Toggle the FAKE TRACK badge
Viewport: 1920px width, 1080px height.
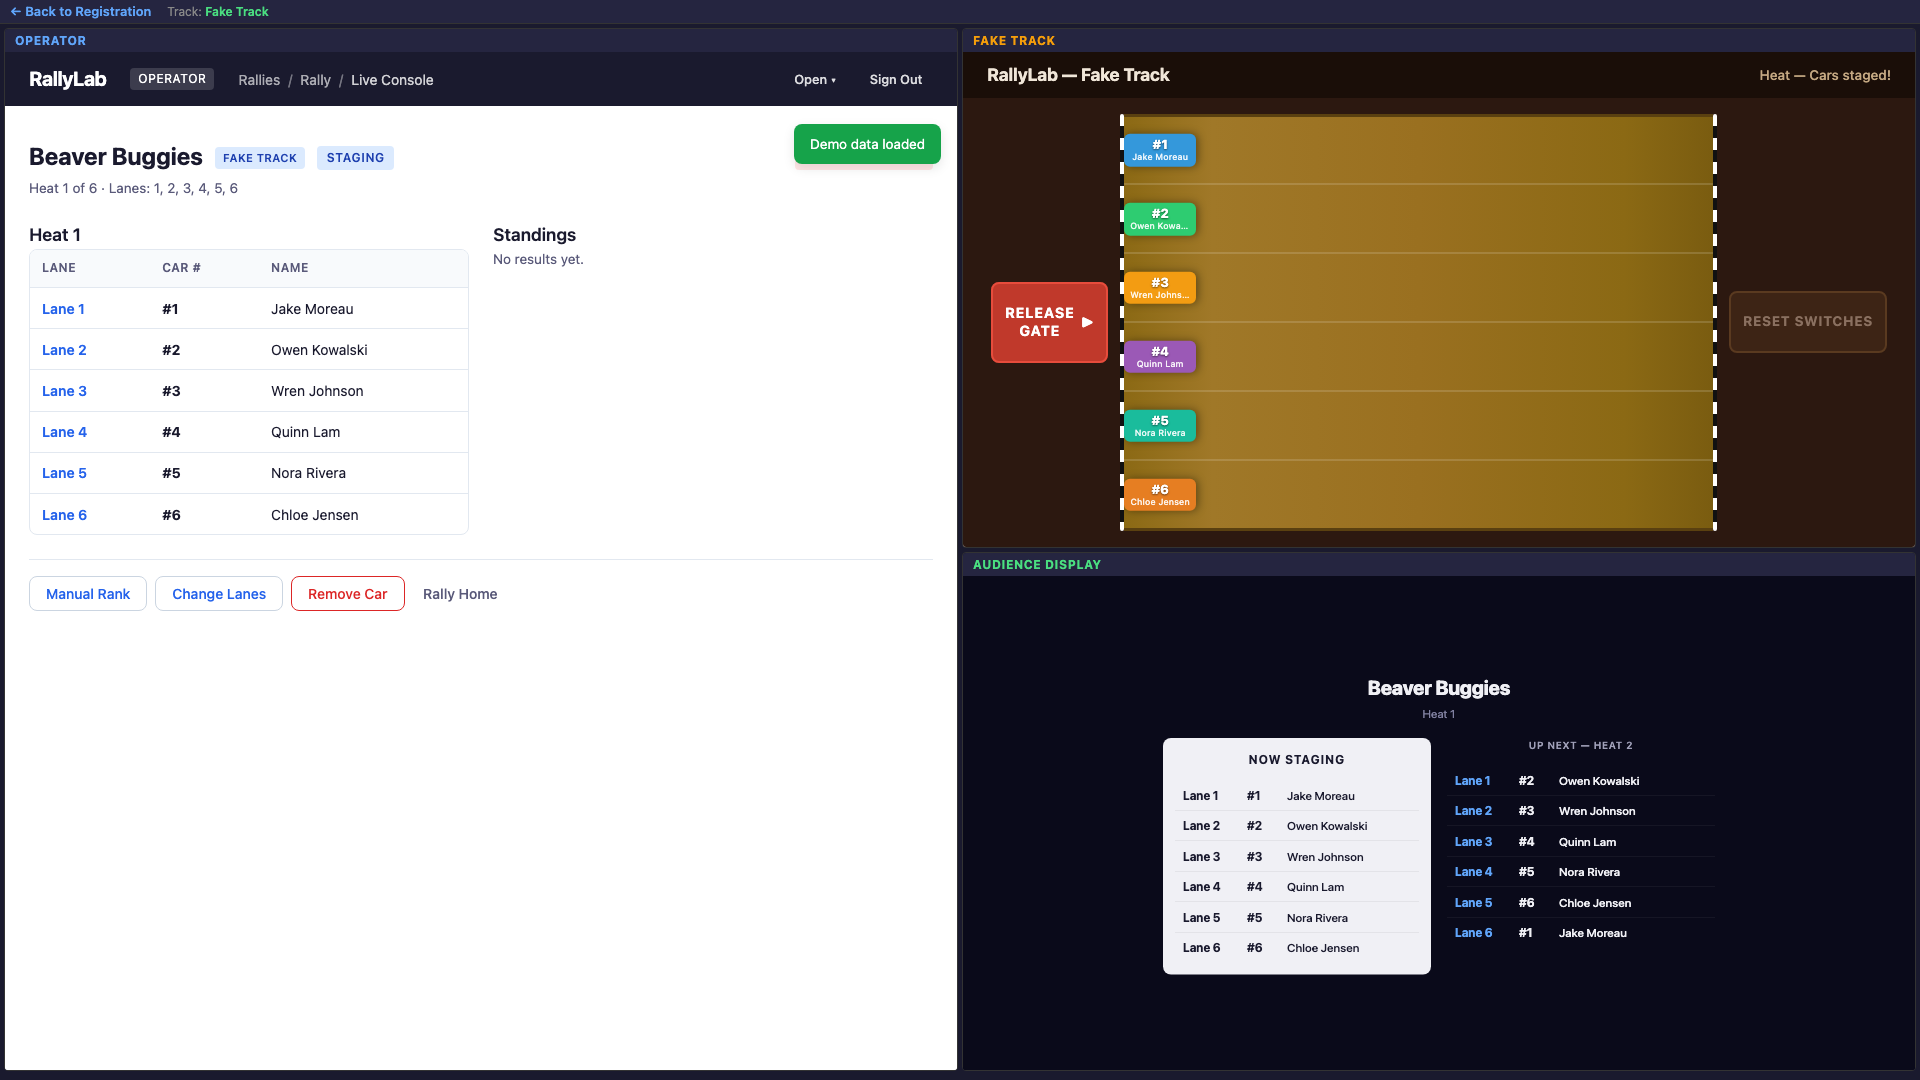(259, 157)
